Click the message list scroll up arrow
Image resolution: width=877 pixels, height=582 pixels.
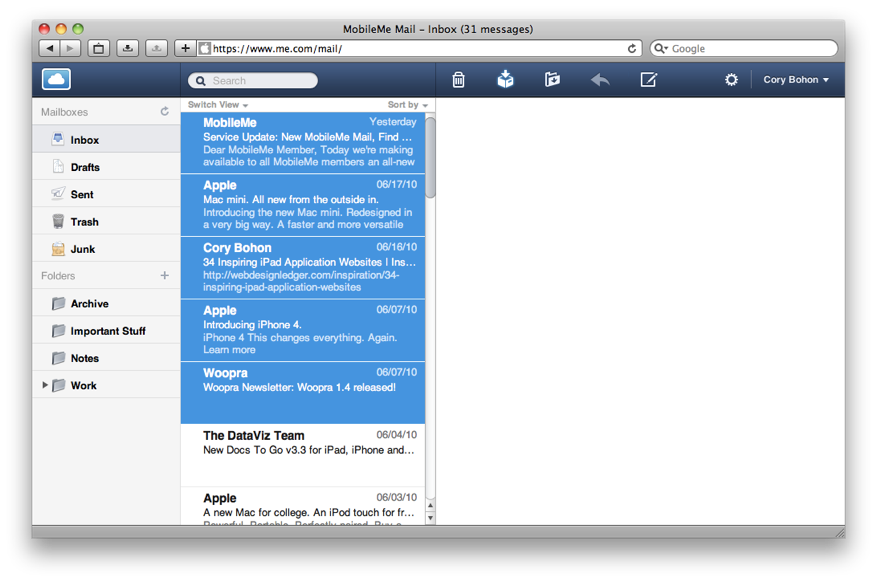pyautogui.click(x=430, y=505)
